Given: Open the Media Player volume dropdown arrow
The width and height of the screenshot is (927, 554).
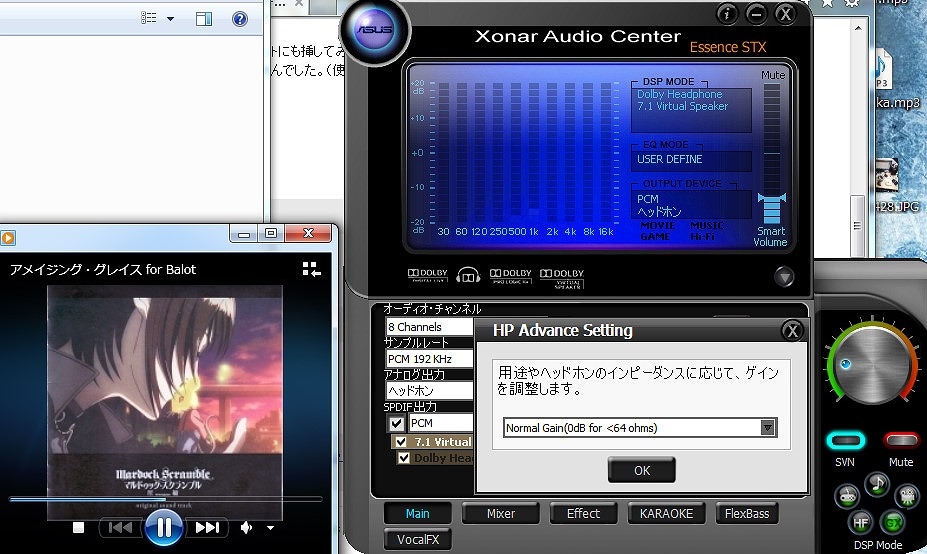Looking at the screenshot, I should [270, 527].
